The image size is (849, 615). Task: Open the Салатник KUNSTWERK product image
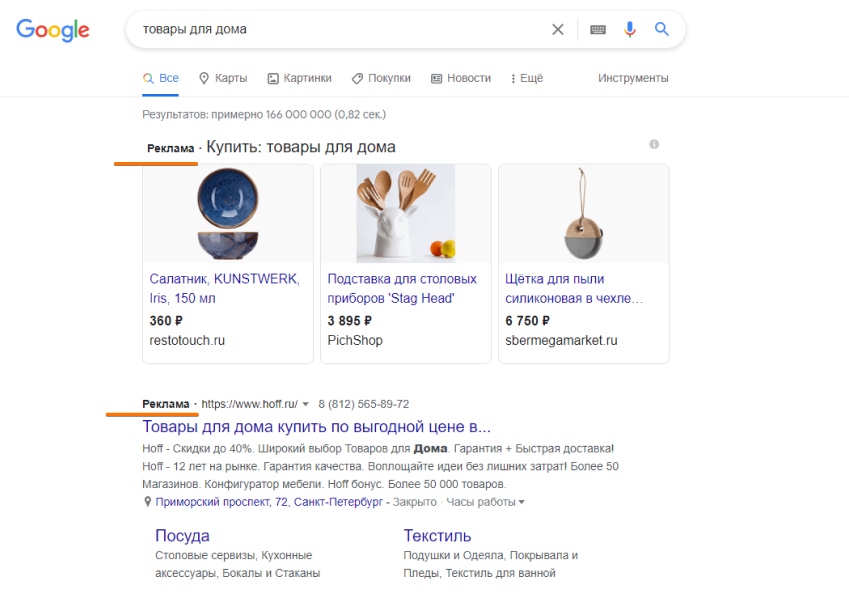[228, 214]
